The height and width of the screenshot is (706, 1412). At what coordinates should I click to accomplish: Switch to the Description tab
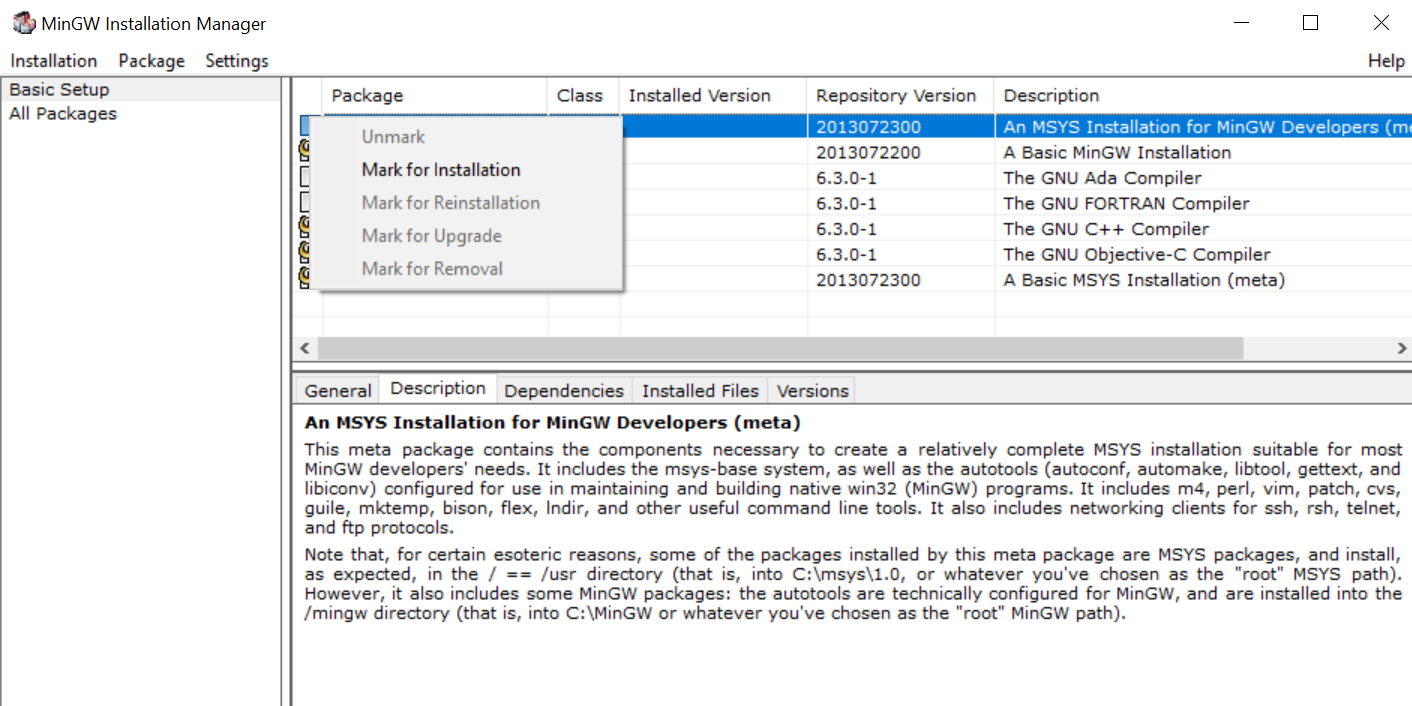tap(438, 389)
